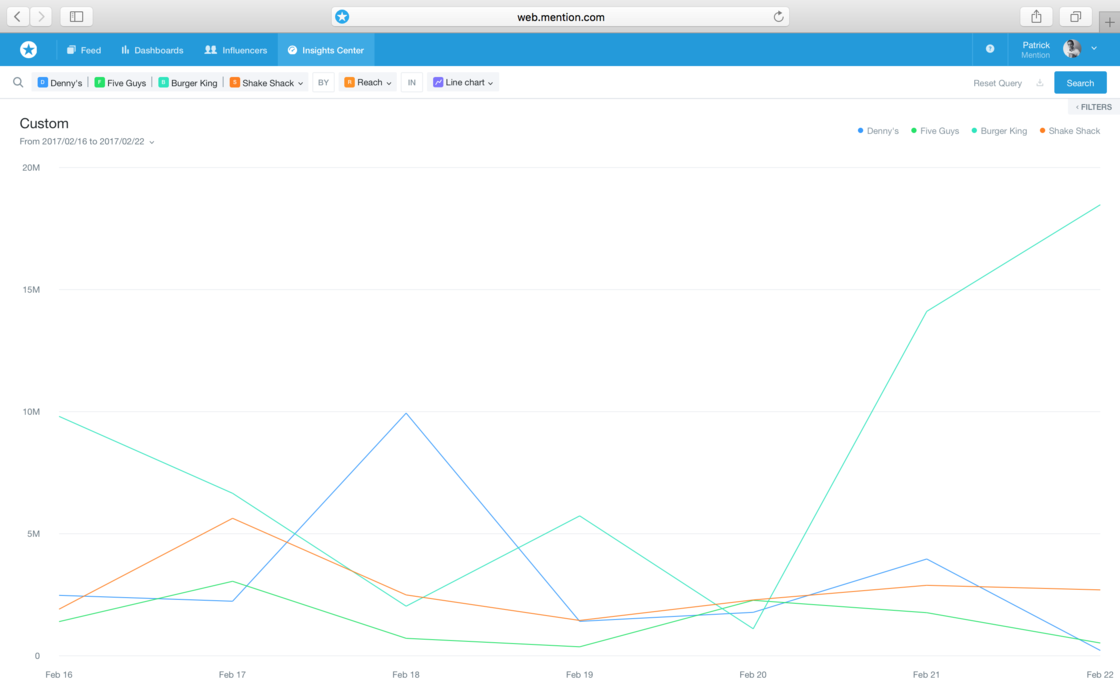The image size is (1120, 700).
Task: Switch to the Influencers tab
Action: pyautogui.click(x=236, y=50)
